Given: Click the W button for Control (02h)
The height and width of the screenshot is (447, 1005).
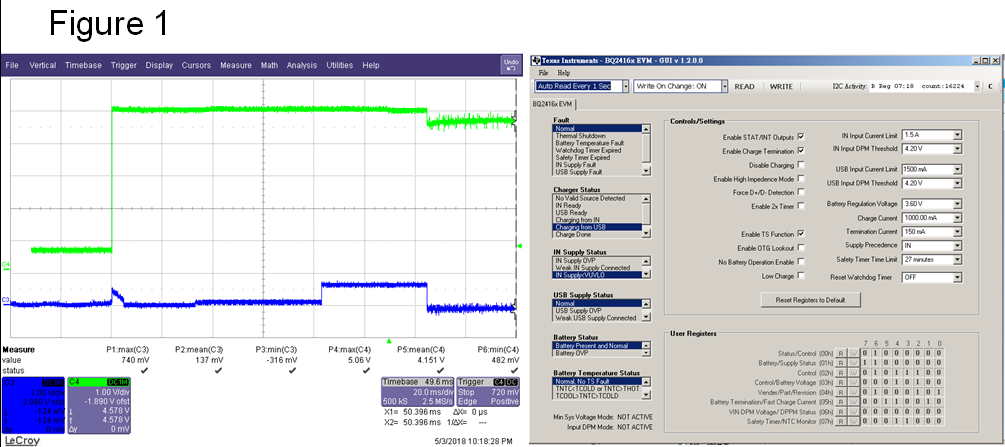Looking at the screenshot, I should pos(853,373).
